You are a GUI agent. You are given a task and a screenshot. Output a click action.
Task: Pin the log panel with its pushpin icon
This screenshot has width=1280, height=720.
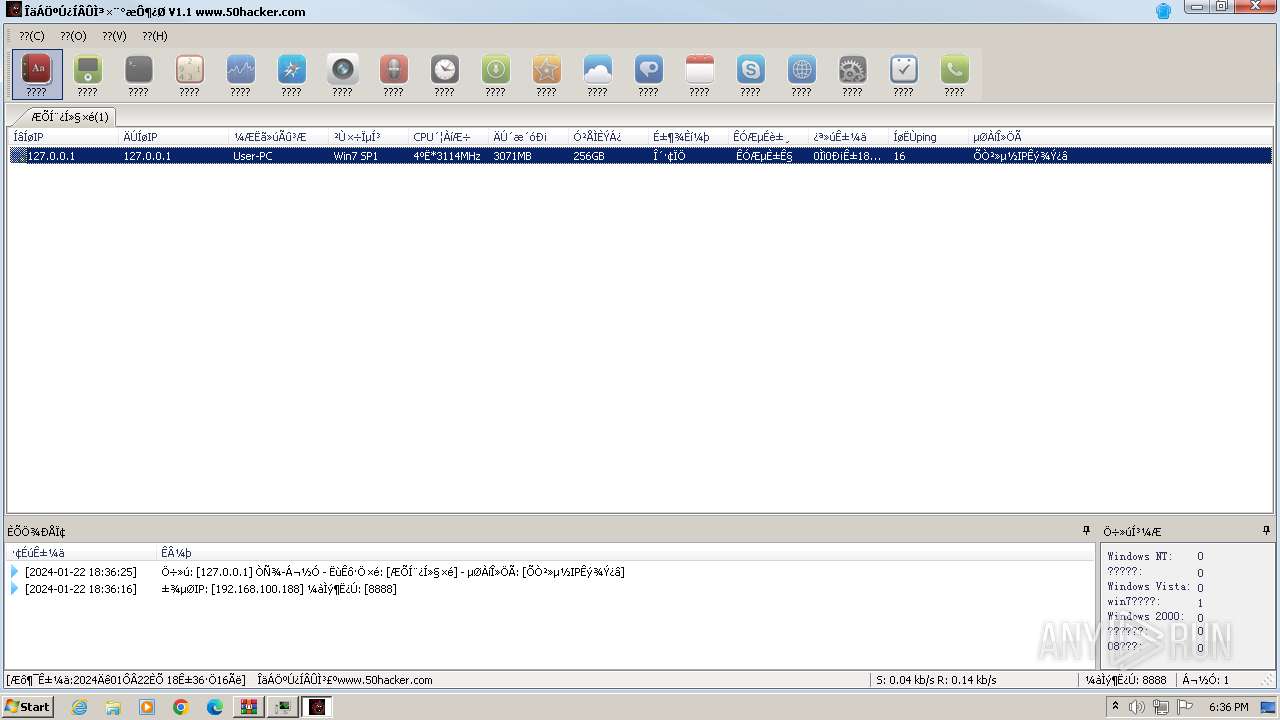pos(1087,531)
